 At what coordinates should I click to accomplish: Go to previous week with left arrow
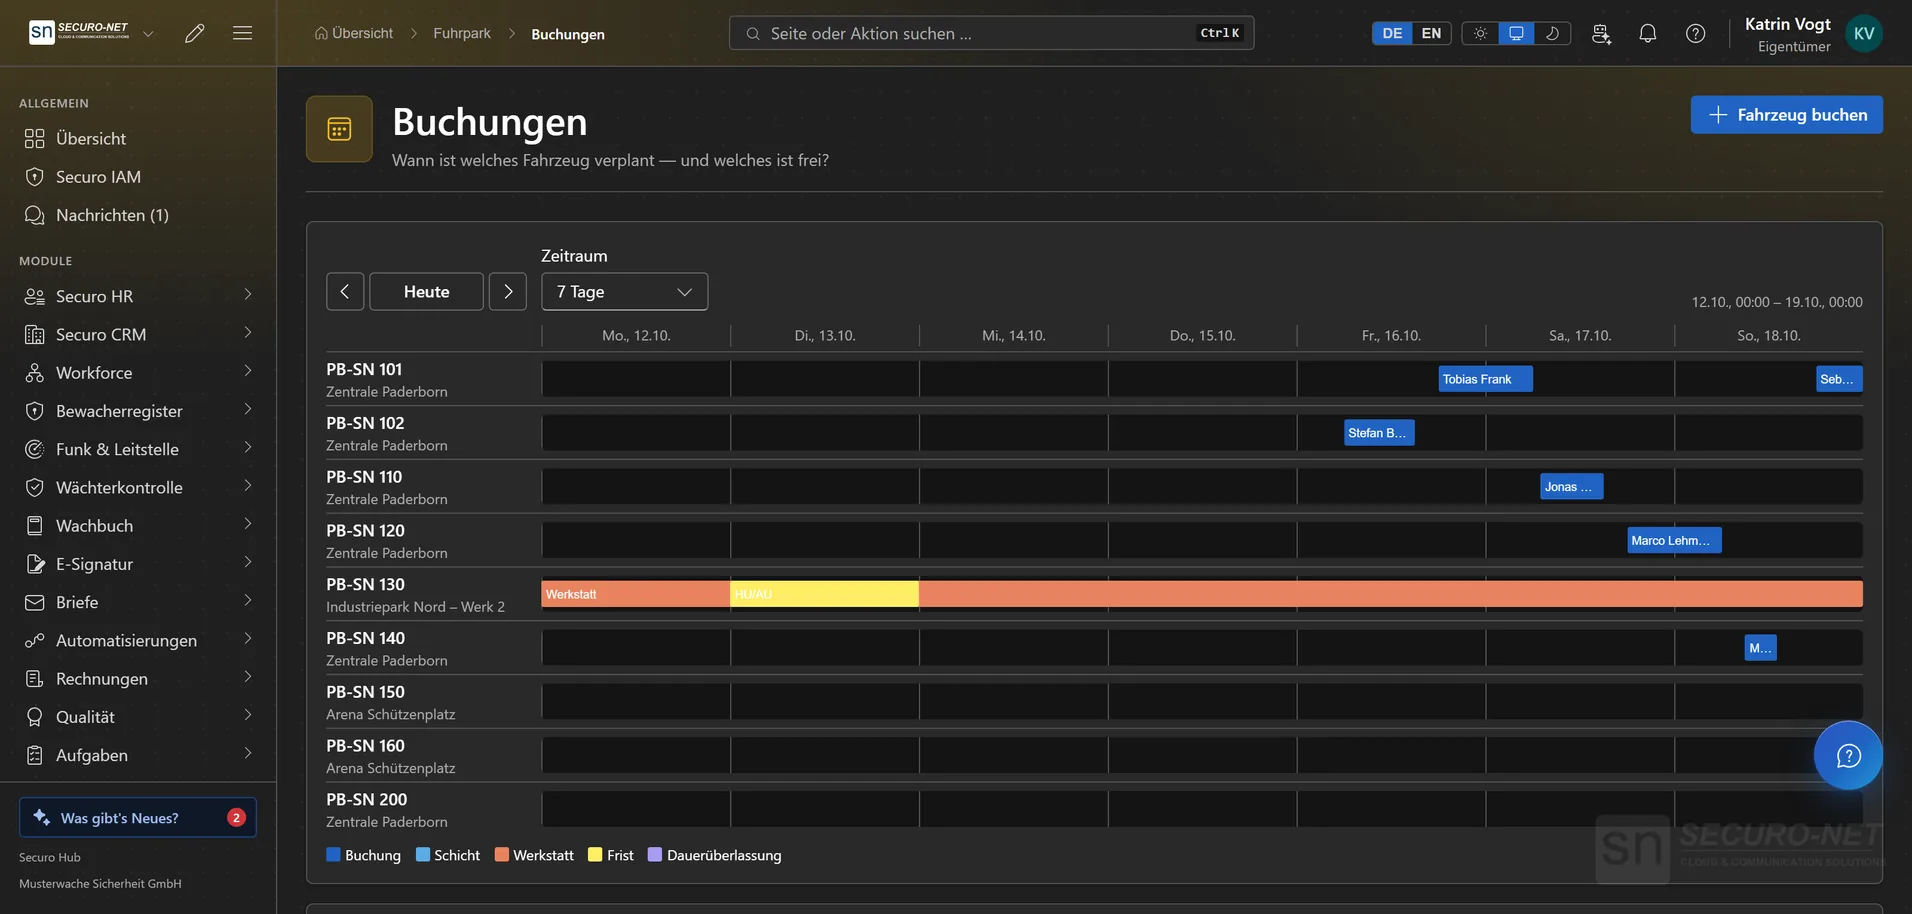click(x=345, y=292)
